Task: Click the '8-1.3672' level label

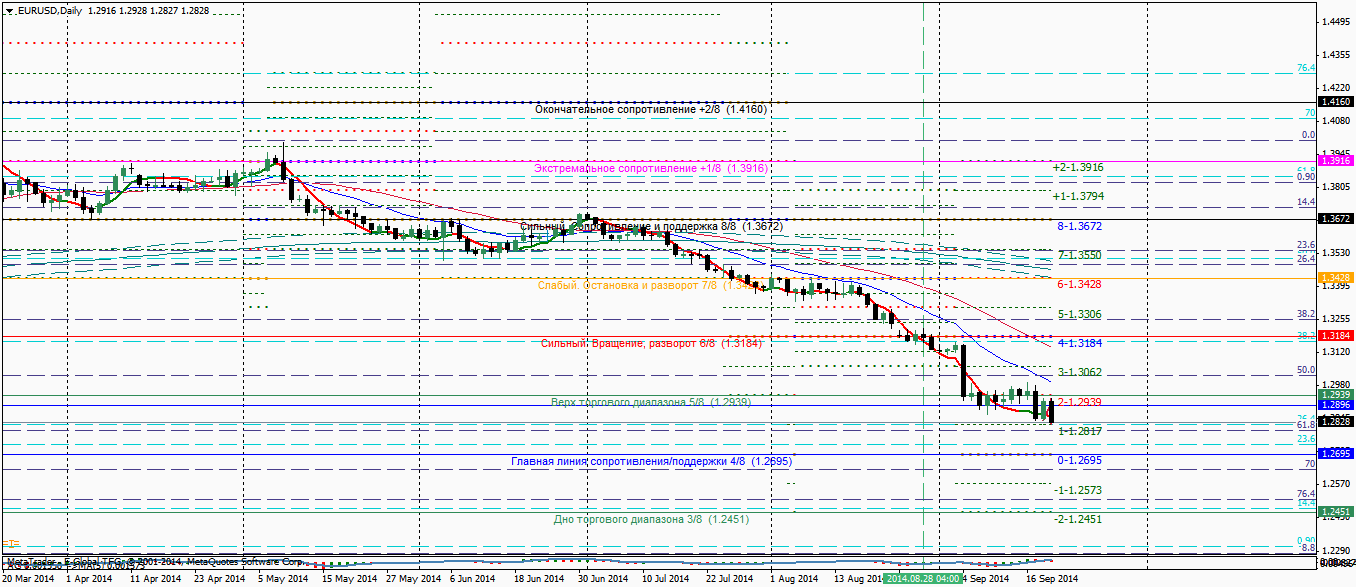Action: point(1080,226)
